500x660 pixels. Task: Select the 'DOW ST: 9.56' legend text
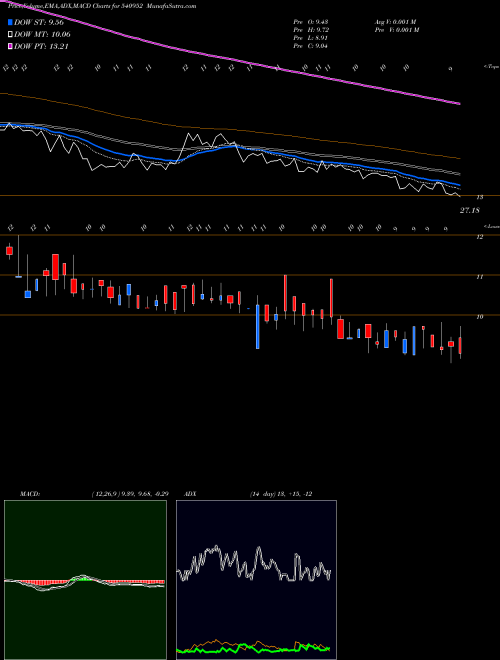pos(39,23)
